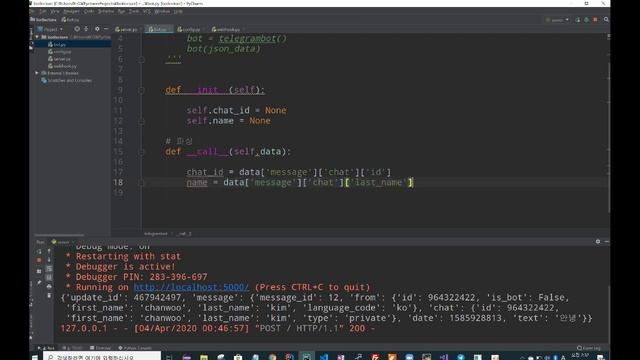The image size is (640, 360).
Task: Switch to the bot.py editor tab
Action: coord(158,29)
